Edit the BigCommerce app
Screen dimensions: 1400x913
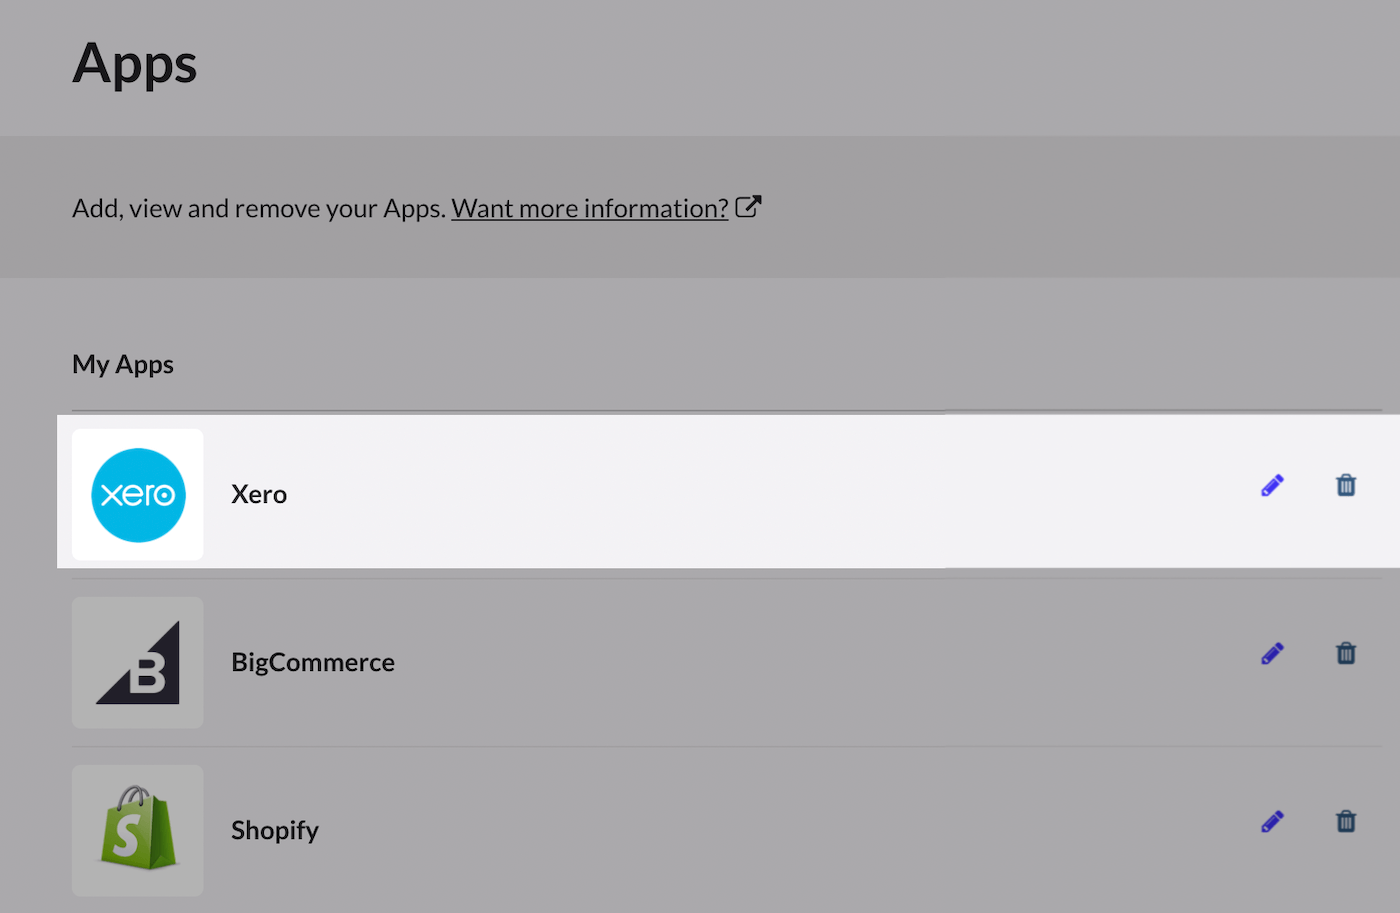tap(1272, 654)
